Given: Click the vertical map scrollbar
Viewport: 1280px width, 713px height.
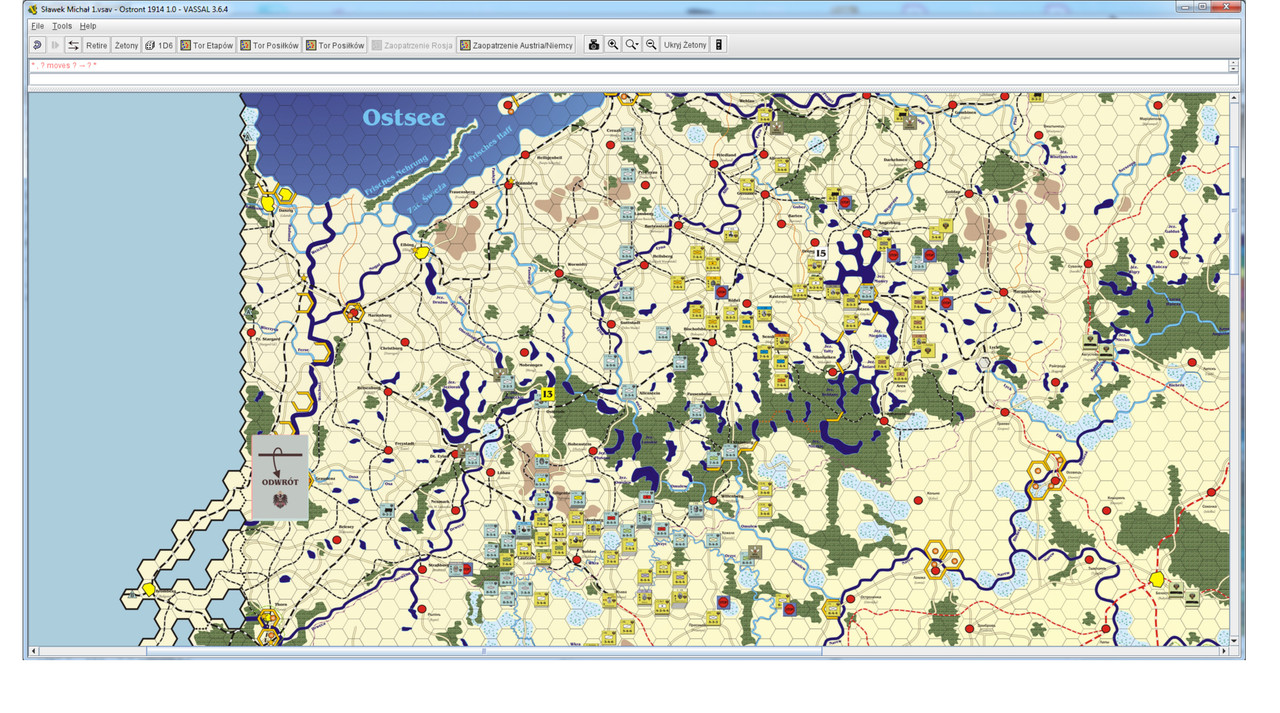Looking at the screenshot, I should (x=1235, y=210).
